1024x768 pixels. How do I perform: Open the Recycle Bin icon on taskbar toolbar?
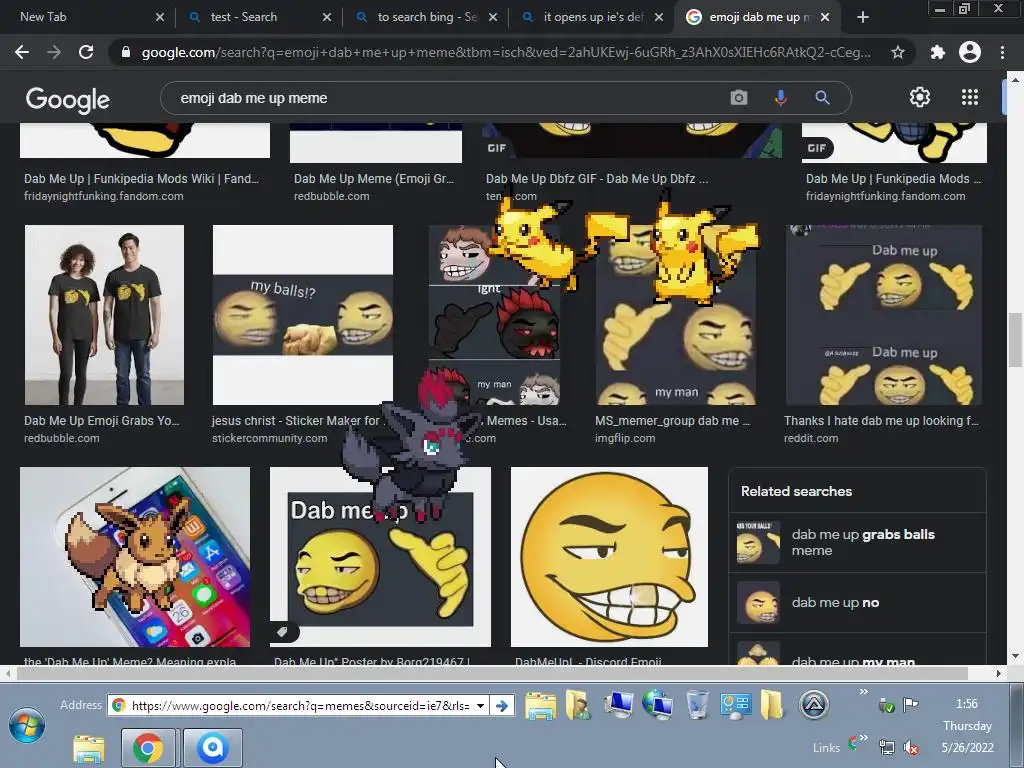(x=697, y=705)
